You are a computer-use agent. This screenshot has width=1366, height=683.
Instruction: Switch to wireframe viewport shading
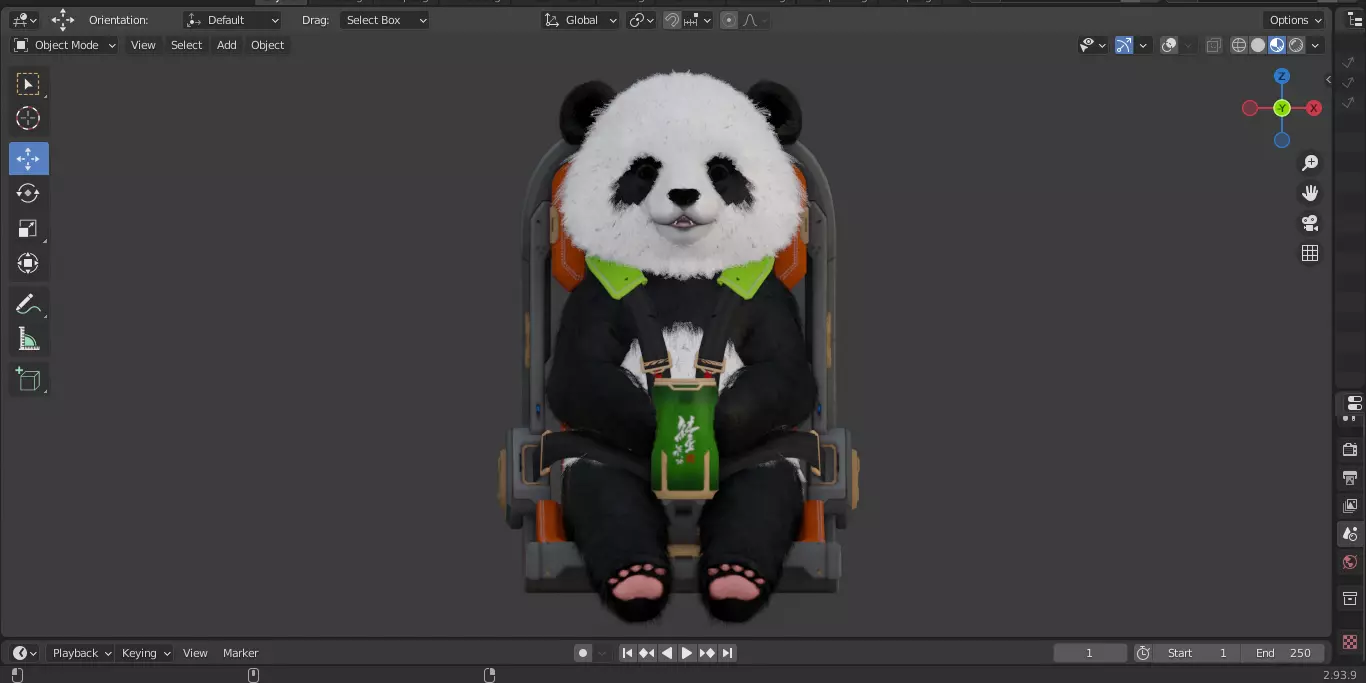pyautogui.click(x=1239, y=45)
